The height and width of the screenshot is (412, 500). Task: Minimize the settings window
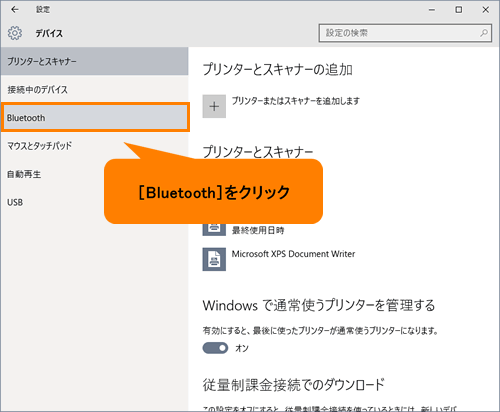[x=432, y=10]
